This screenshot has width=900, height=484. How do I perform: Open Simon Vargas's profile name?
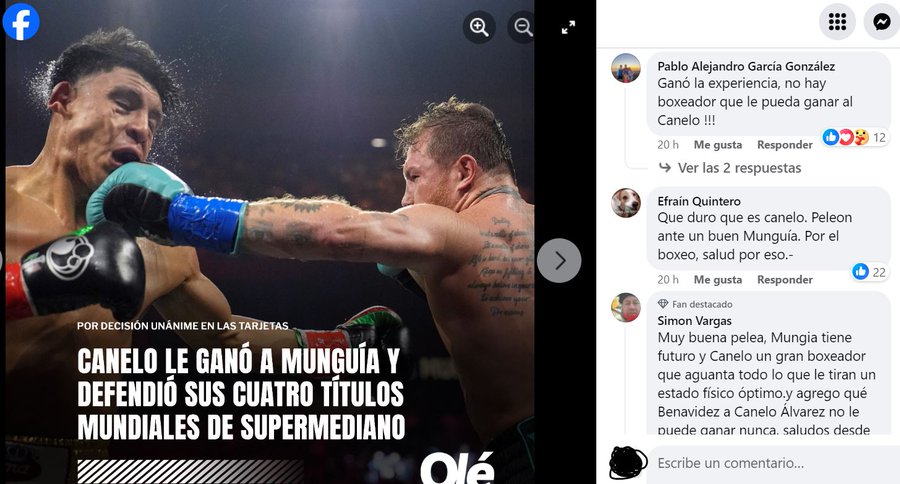[695, 320]
